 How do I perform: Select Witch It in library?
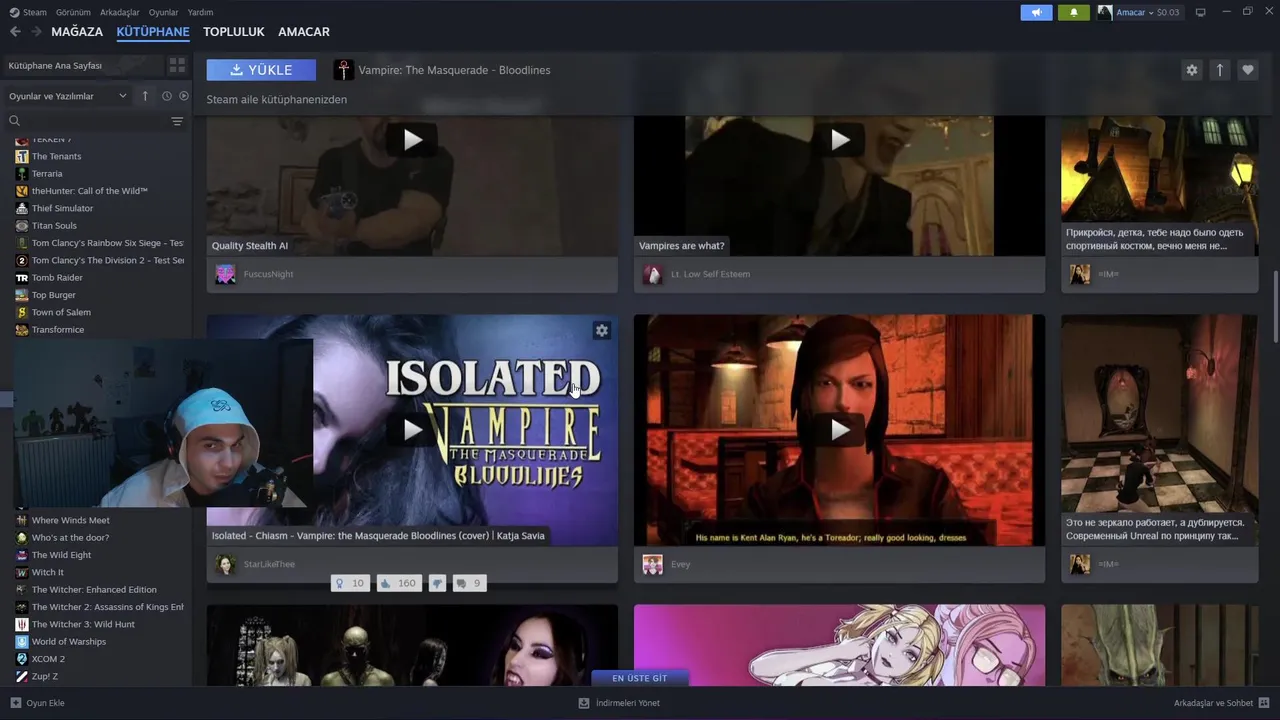(47, 572)
